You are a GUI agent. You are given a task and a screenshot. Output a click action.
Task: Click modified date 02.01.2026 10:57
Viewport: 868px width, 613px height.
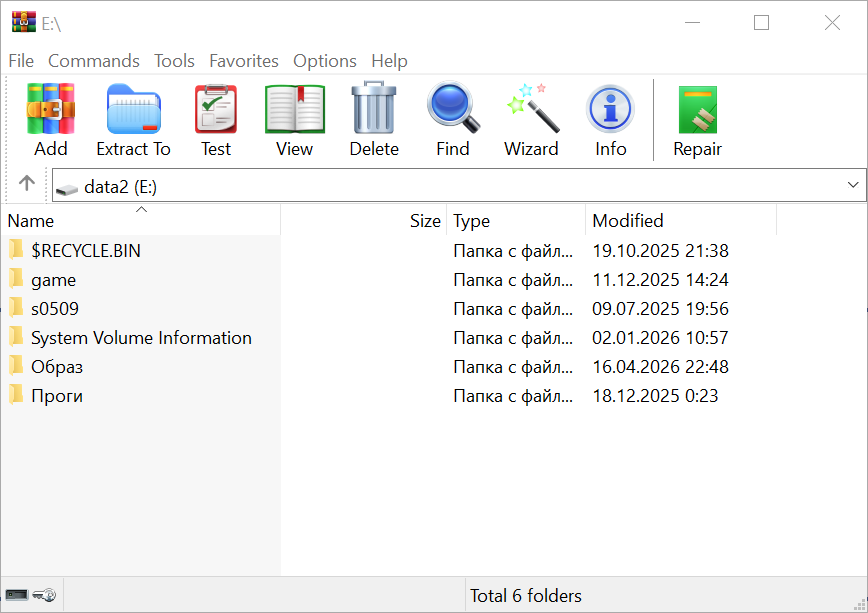click(660, 338)
